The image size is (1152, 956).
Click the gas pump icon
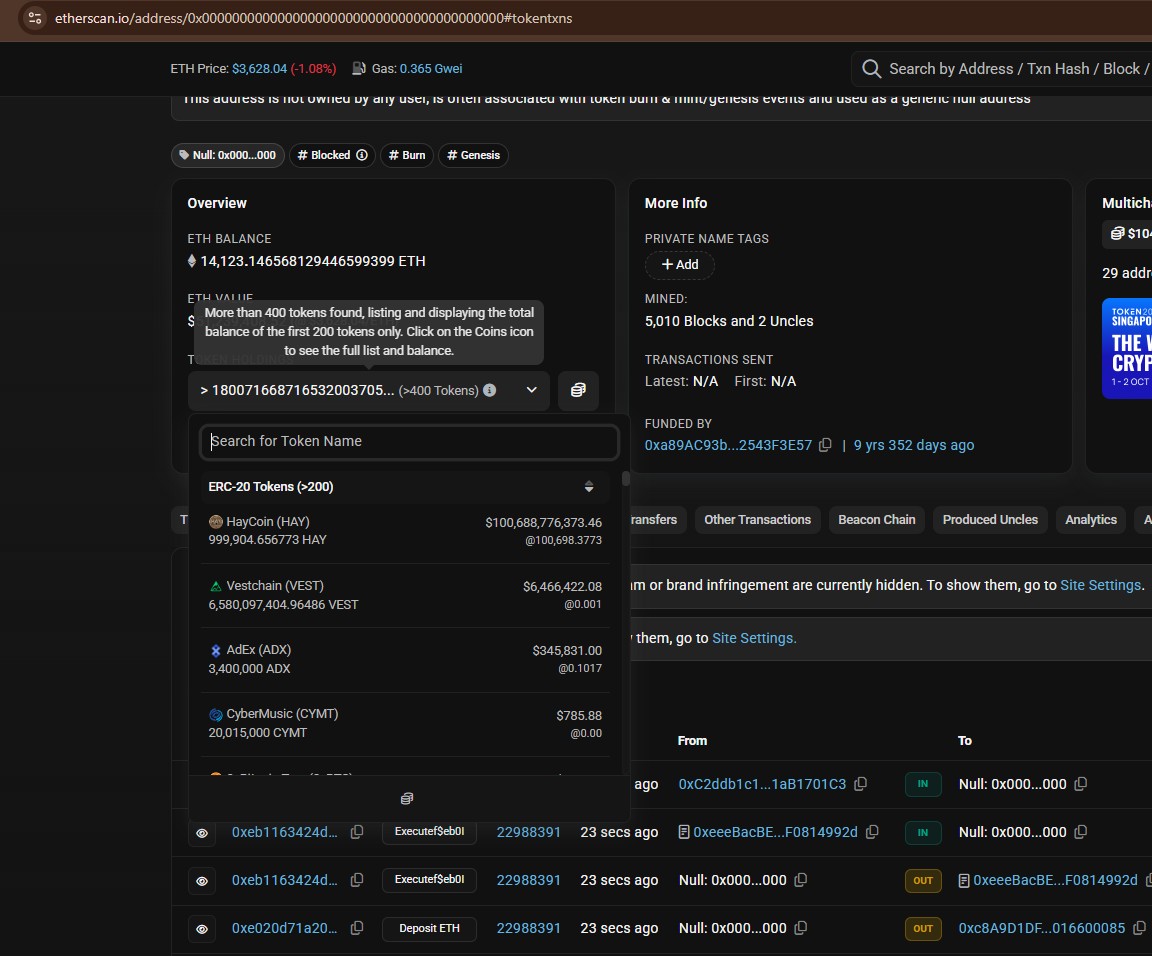coord(359,68)
